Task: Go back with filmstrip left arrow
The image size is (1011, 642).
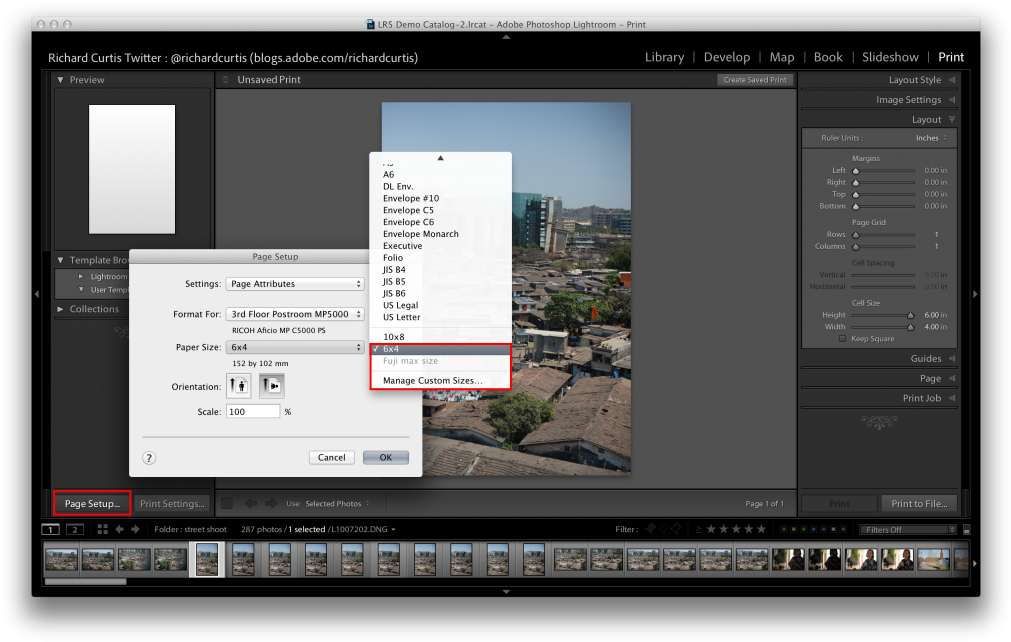Action: click(119, 529)
